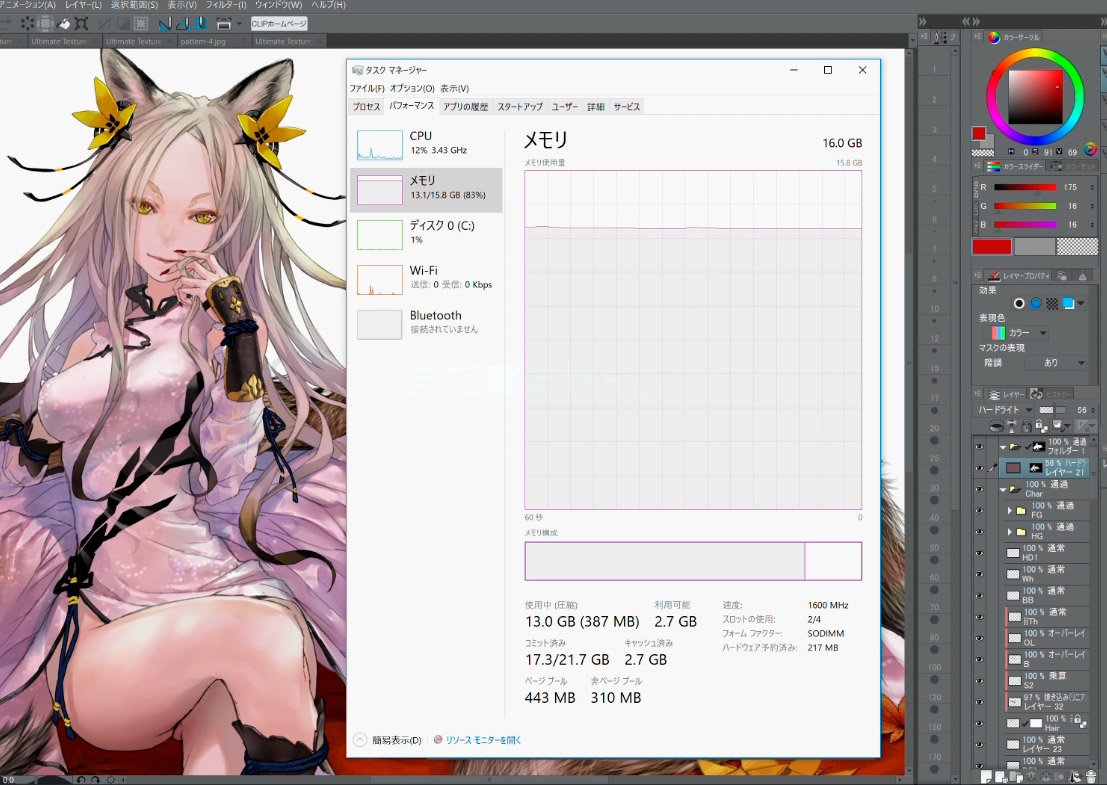Screen dimensions: 1107x785
Task: Click the deselect (dotted circle) toolbar icon
Action: point(28,23)
